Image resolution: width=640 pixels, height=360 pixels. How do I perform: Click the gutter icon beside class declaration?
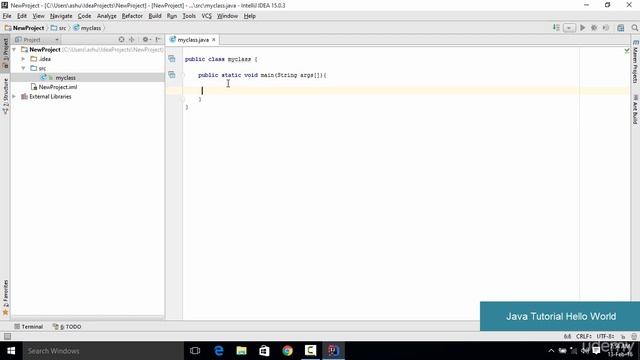click(x=172, y=59)
